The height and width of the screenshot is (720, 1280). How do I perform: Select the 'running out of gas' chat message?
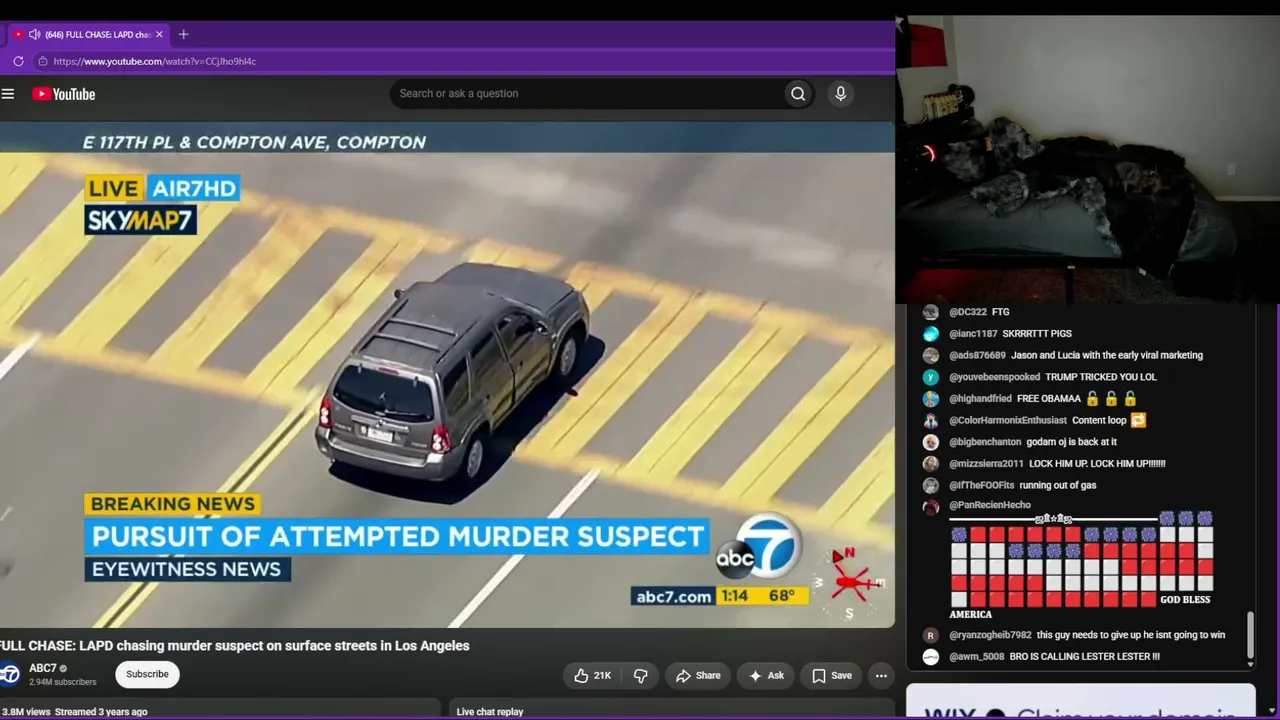click(x=1057, y=485)
